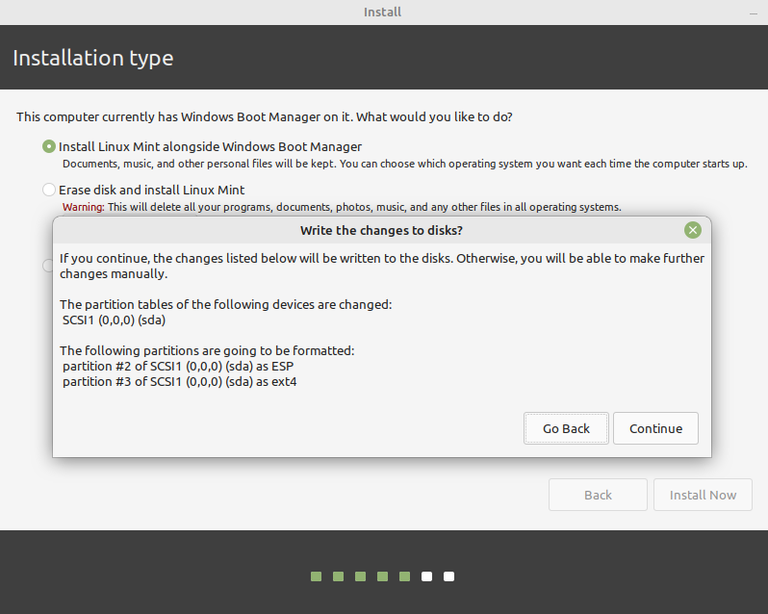
Task: Click the "Installation type" page heading
Action: (x=93, y=58)
